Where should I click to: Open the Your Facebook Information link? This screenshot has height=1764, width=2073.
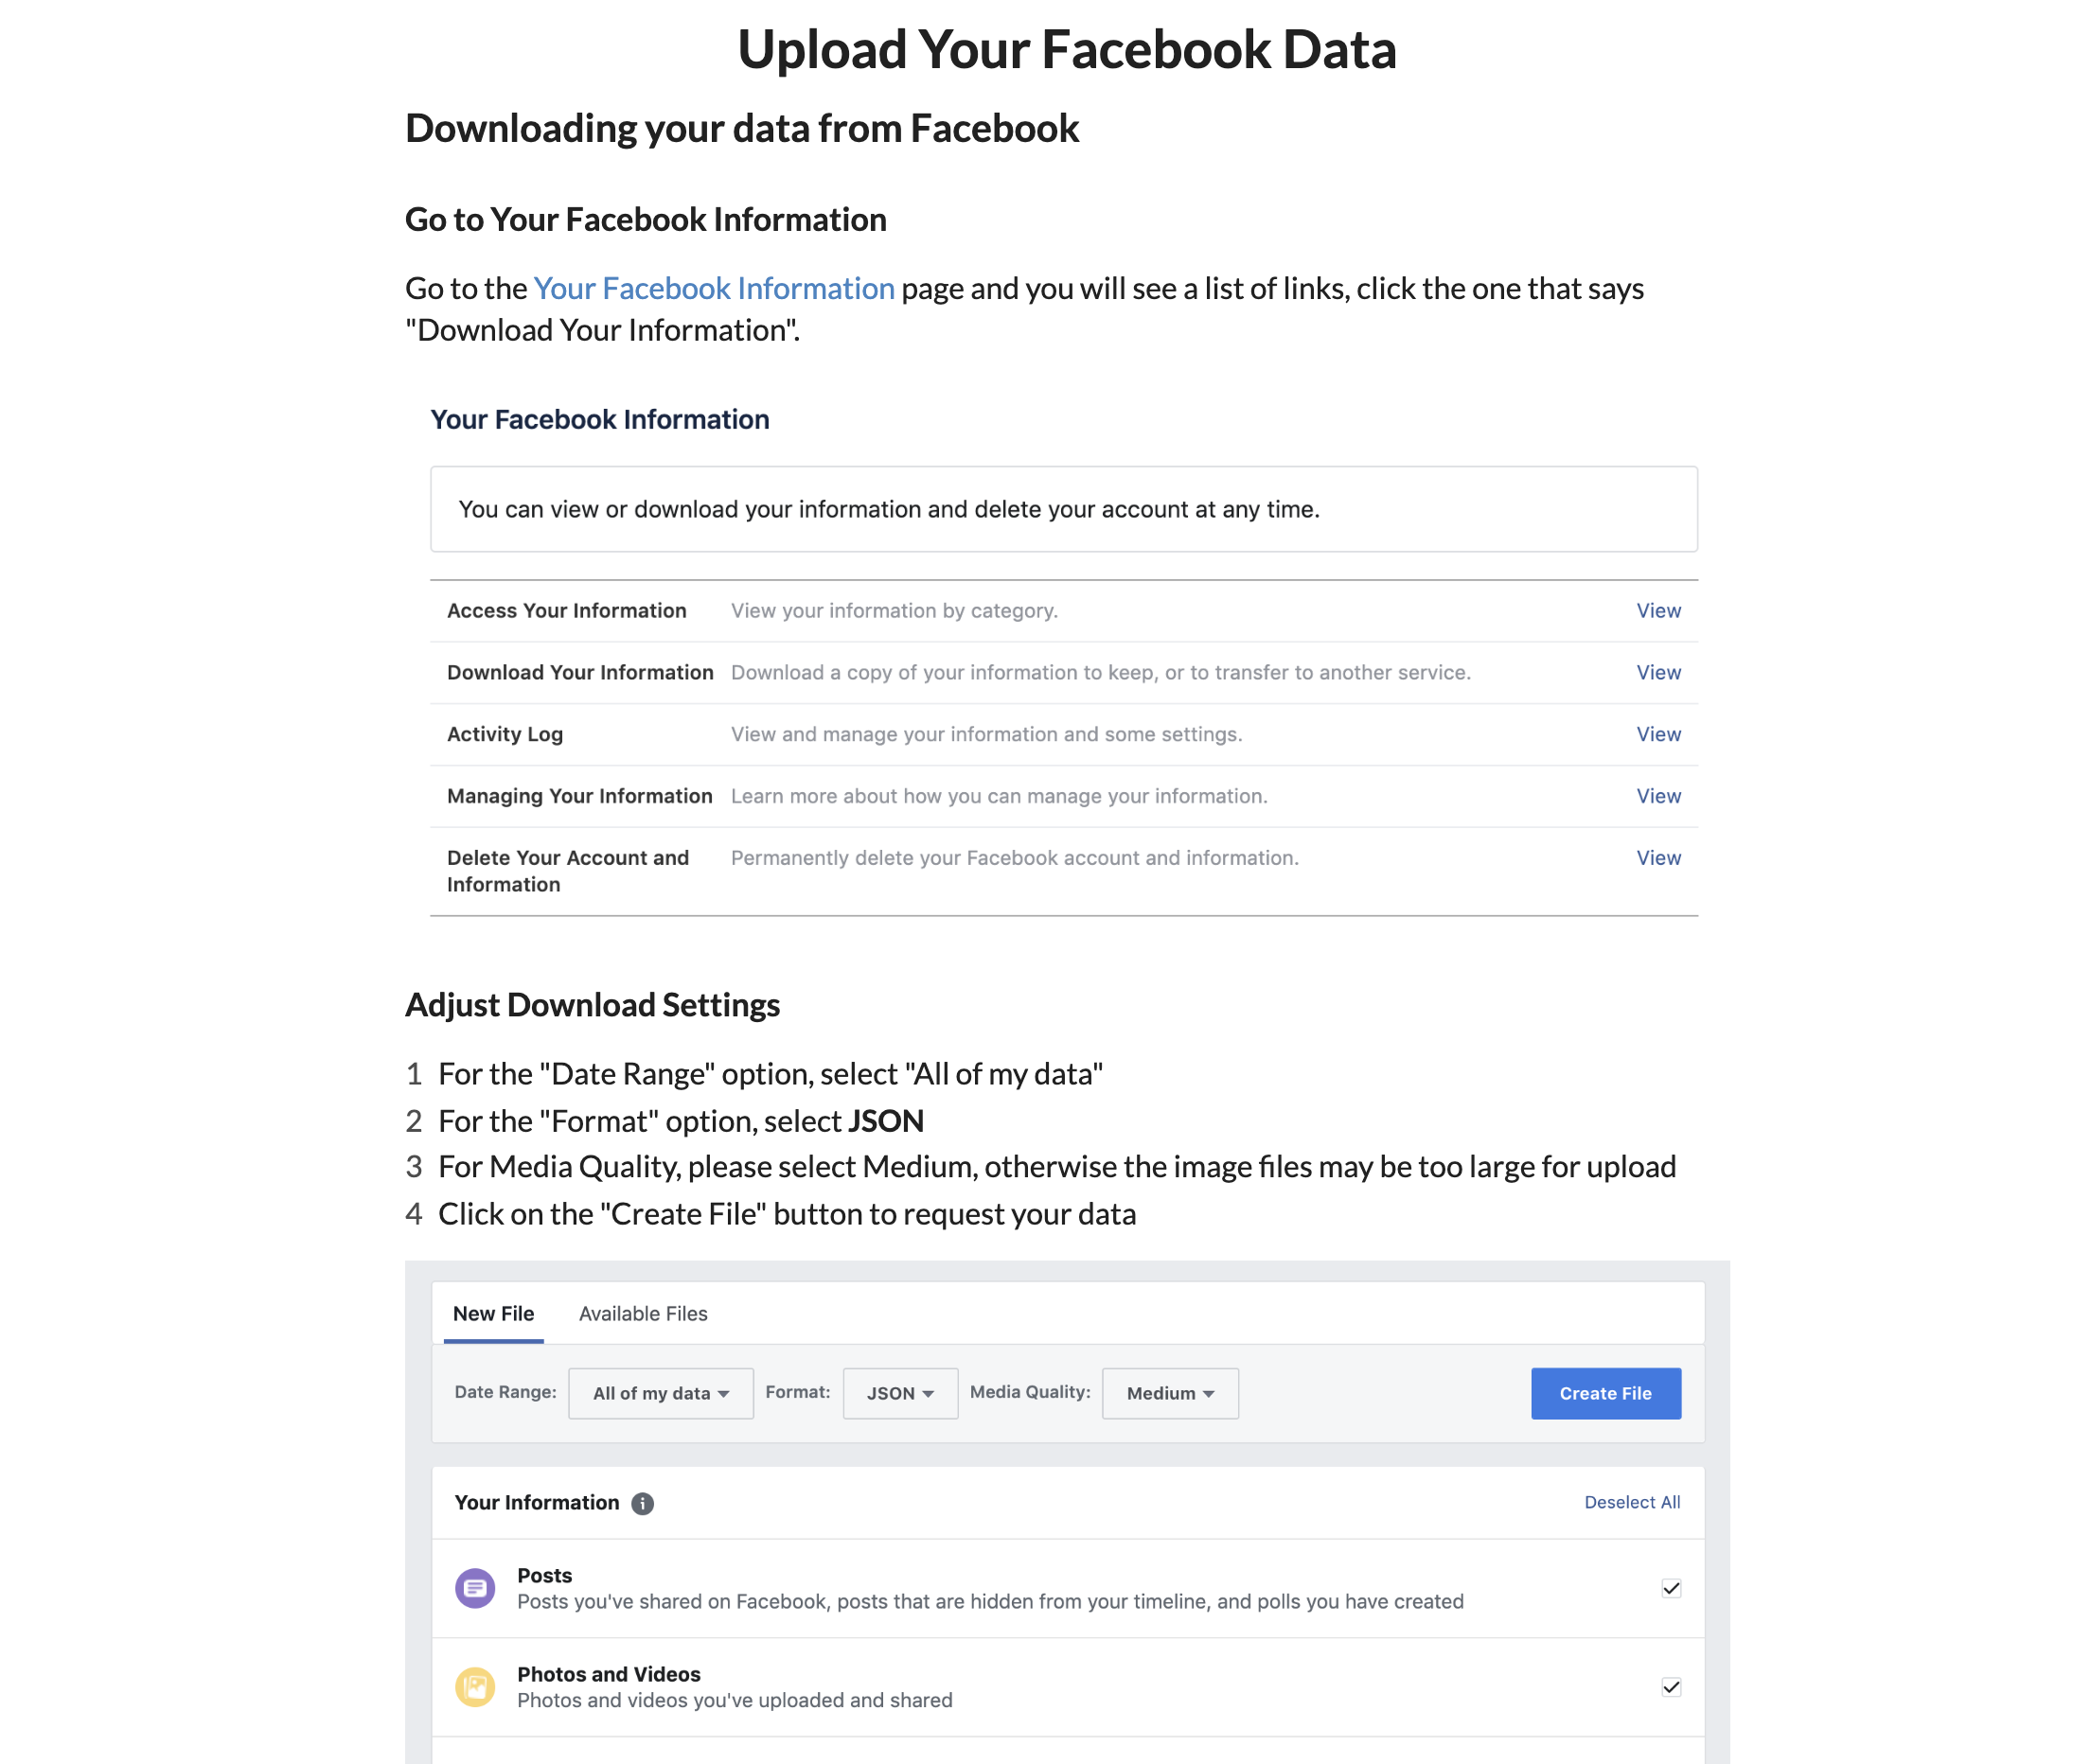tap(713, 288)
